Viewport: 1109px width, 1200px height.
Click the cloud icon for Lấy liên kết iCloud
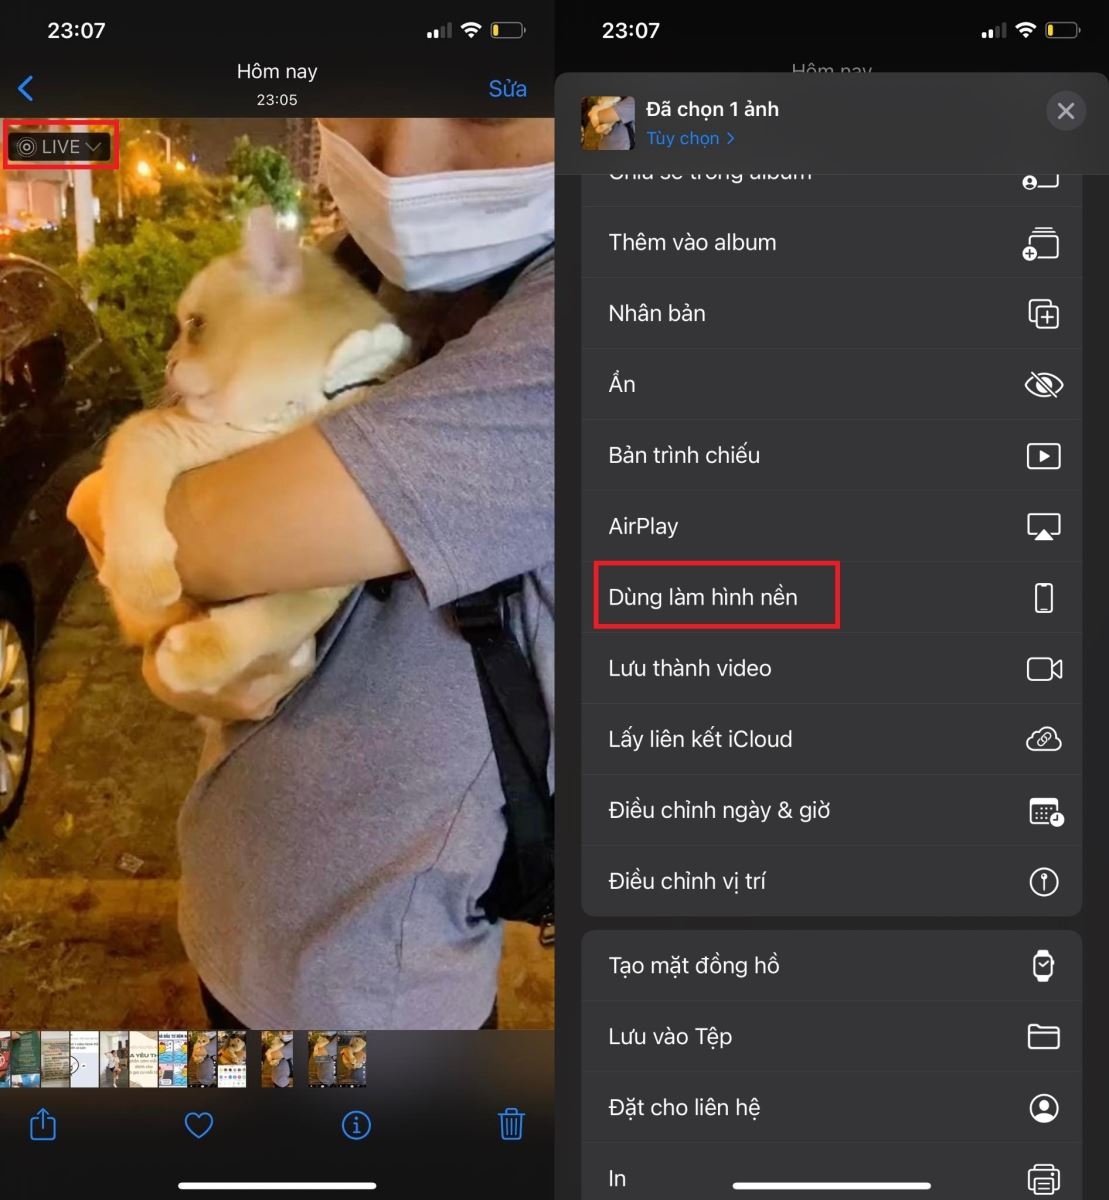pyautogui.click(x=1043, y=739)
